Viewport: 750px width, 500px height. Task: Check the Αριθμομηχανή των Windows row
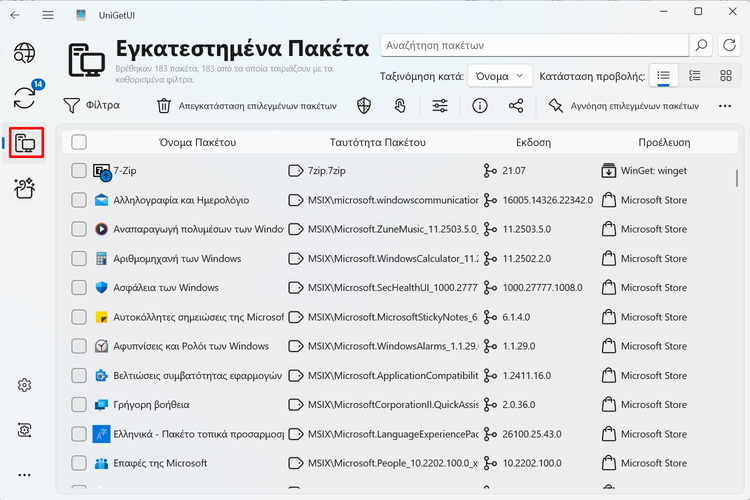coord(79,259)
